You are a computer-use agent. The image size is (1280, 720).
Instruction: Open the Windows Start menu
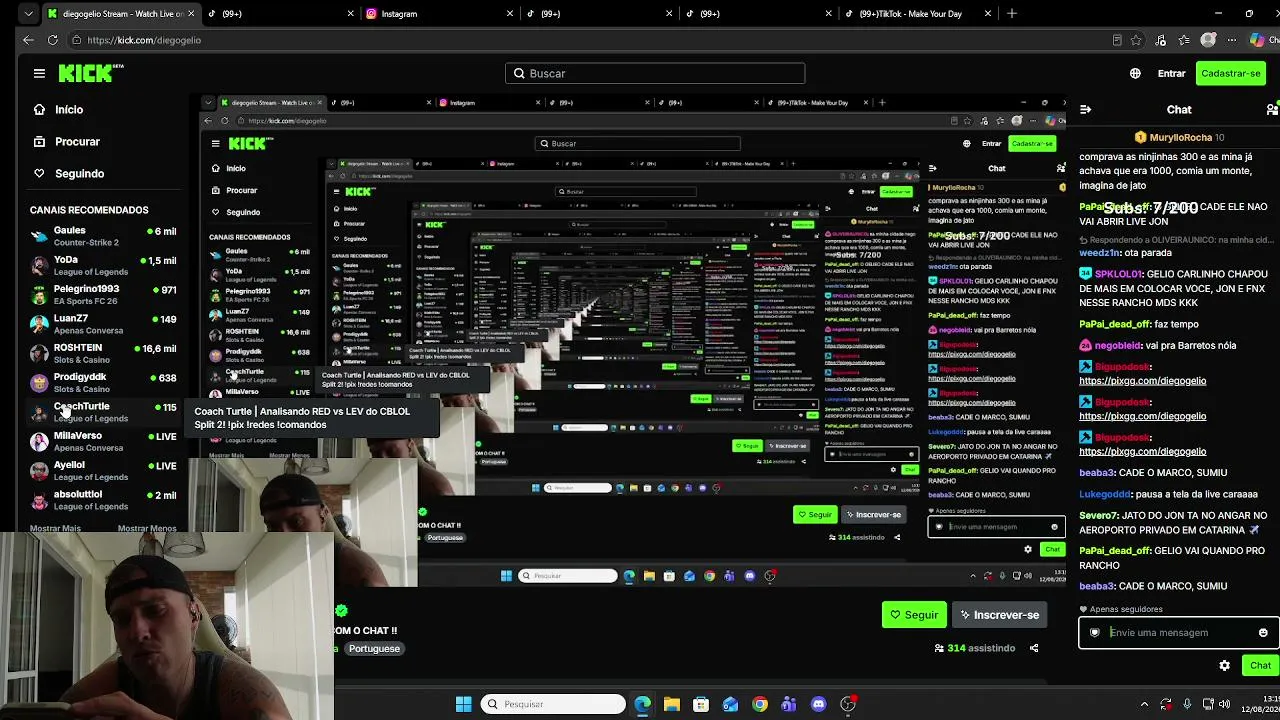464,704
